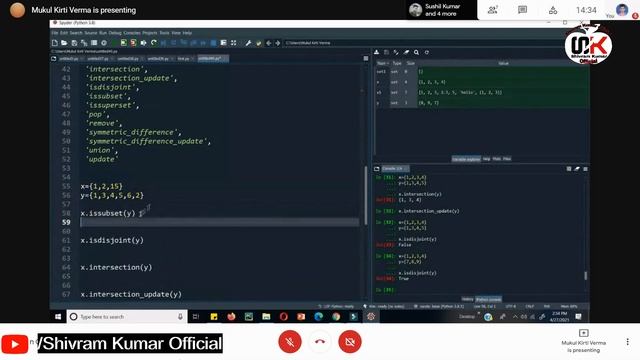Open Windows Start menu
Image resolution: width=640 pixels, height=360 pixels.
point(58,317)
